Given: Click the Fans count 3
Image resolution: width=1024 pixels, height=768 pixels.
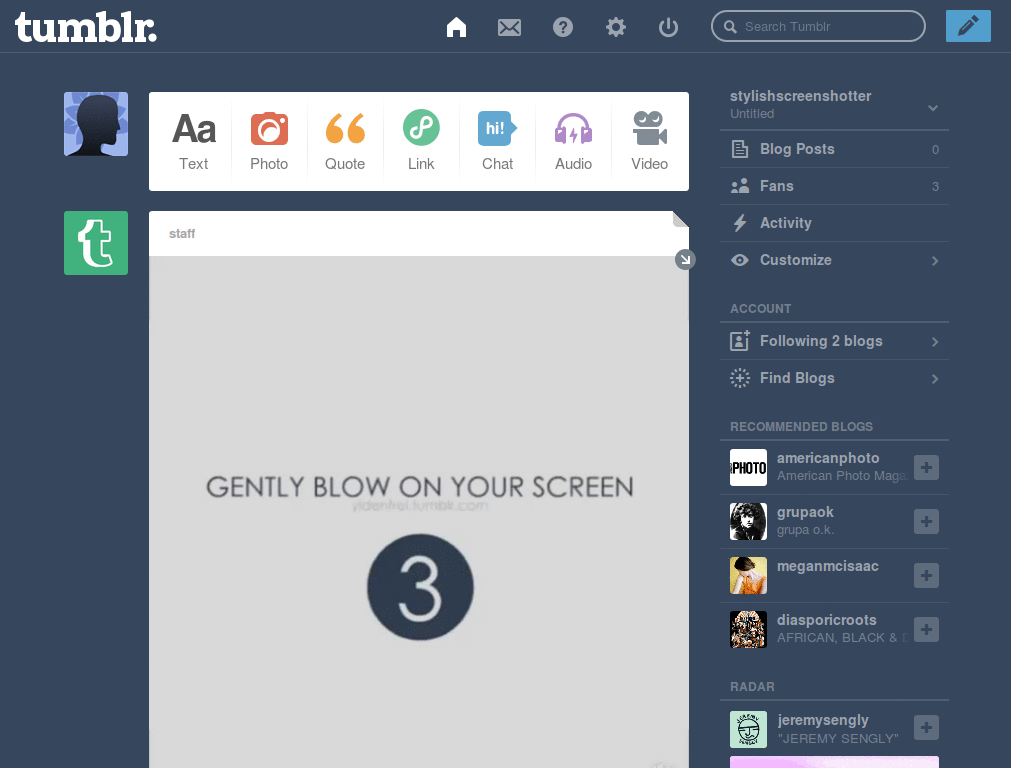Looking at the screenshot, I should click(x=935, y=187).
